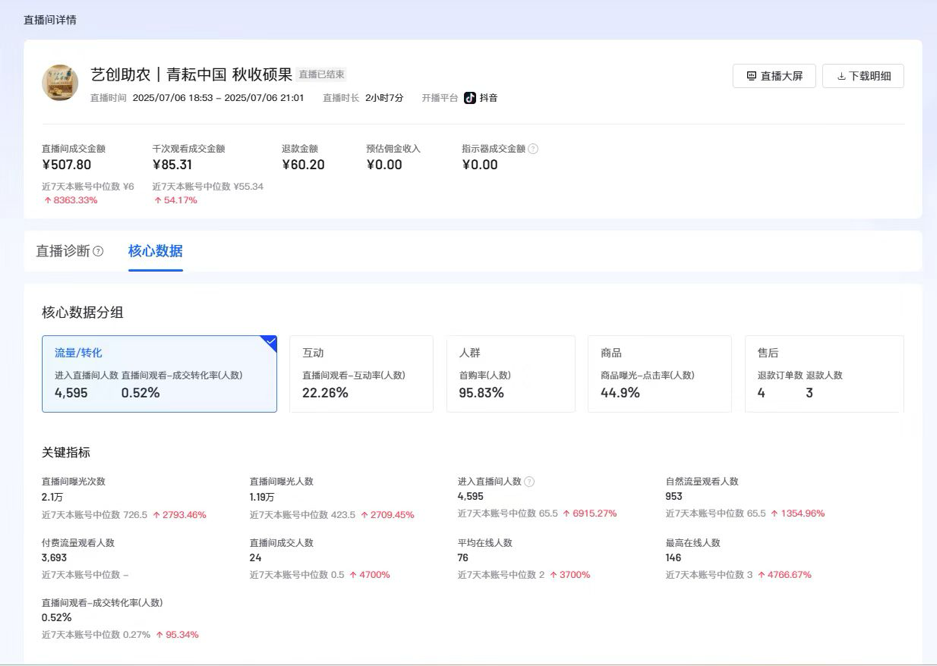The image size is (937, 666).
Task: Click the 付费流量观看人数 value 3,693
Action: (x=55, y=557)
